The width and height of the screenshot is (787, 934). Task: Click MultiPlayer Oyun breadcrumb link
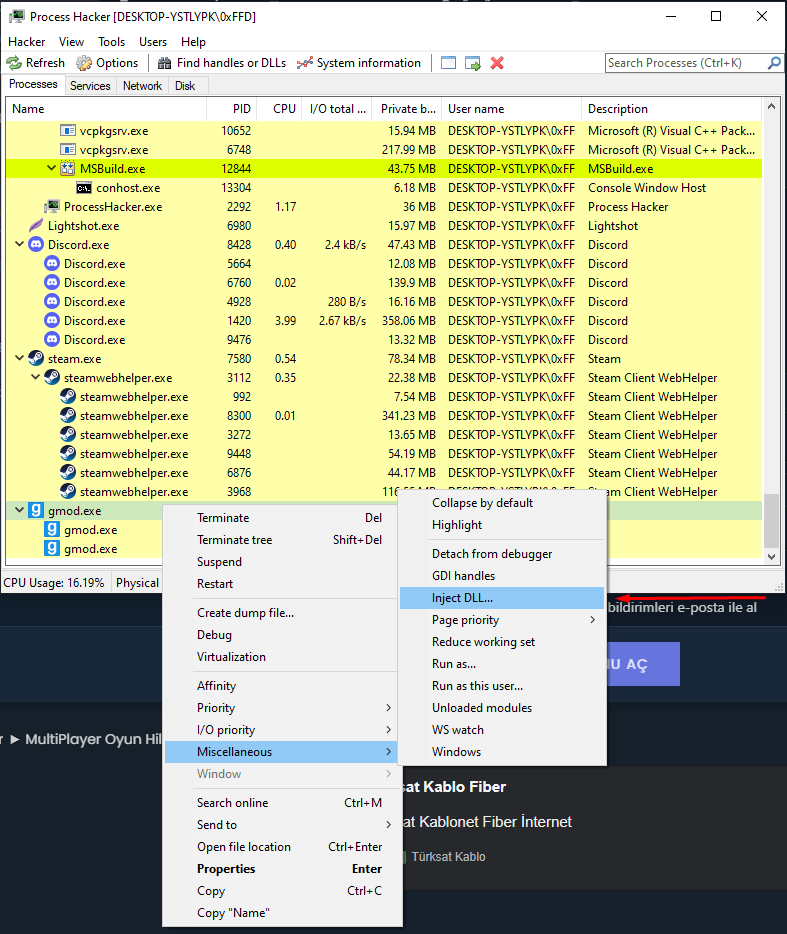coord(93,739)
